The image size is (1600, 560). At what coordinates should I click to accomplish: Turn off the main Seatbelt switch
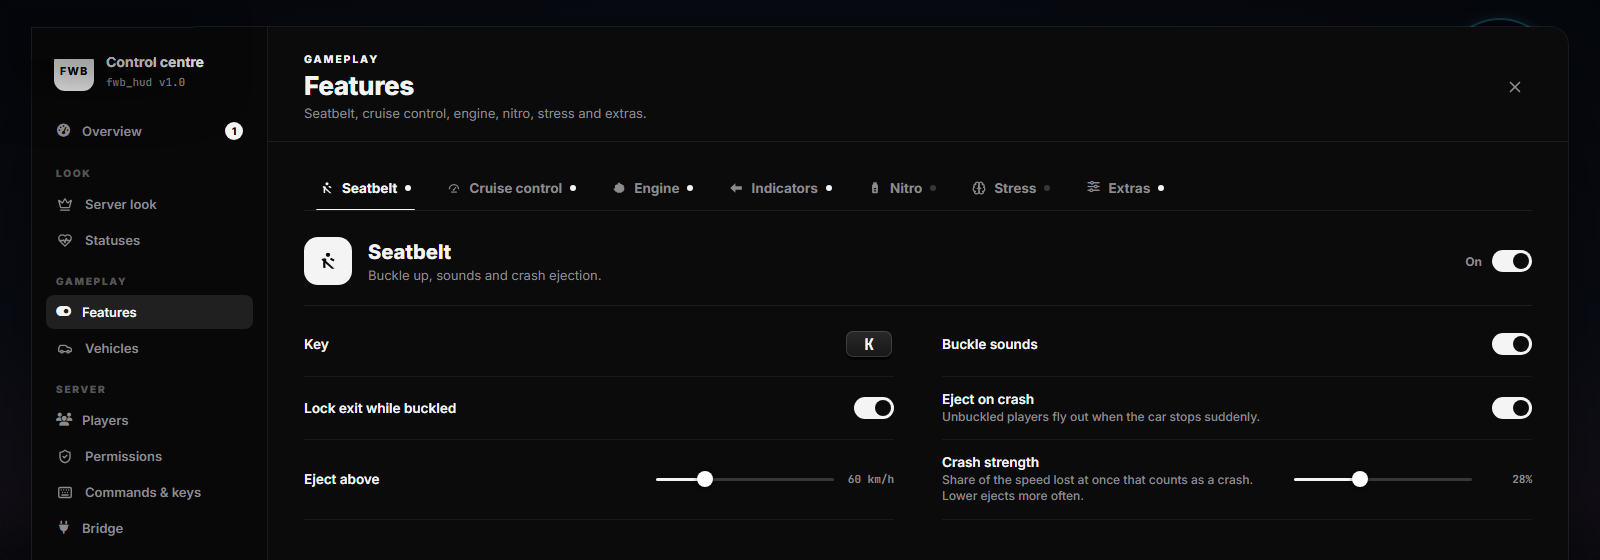1512,261
